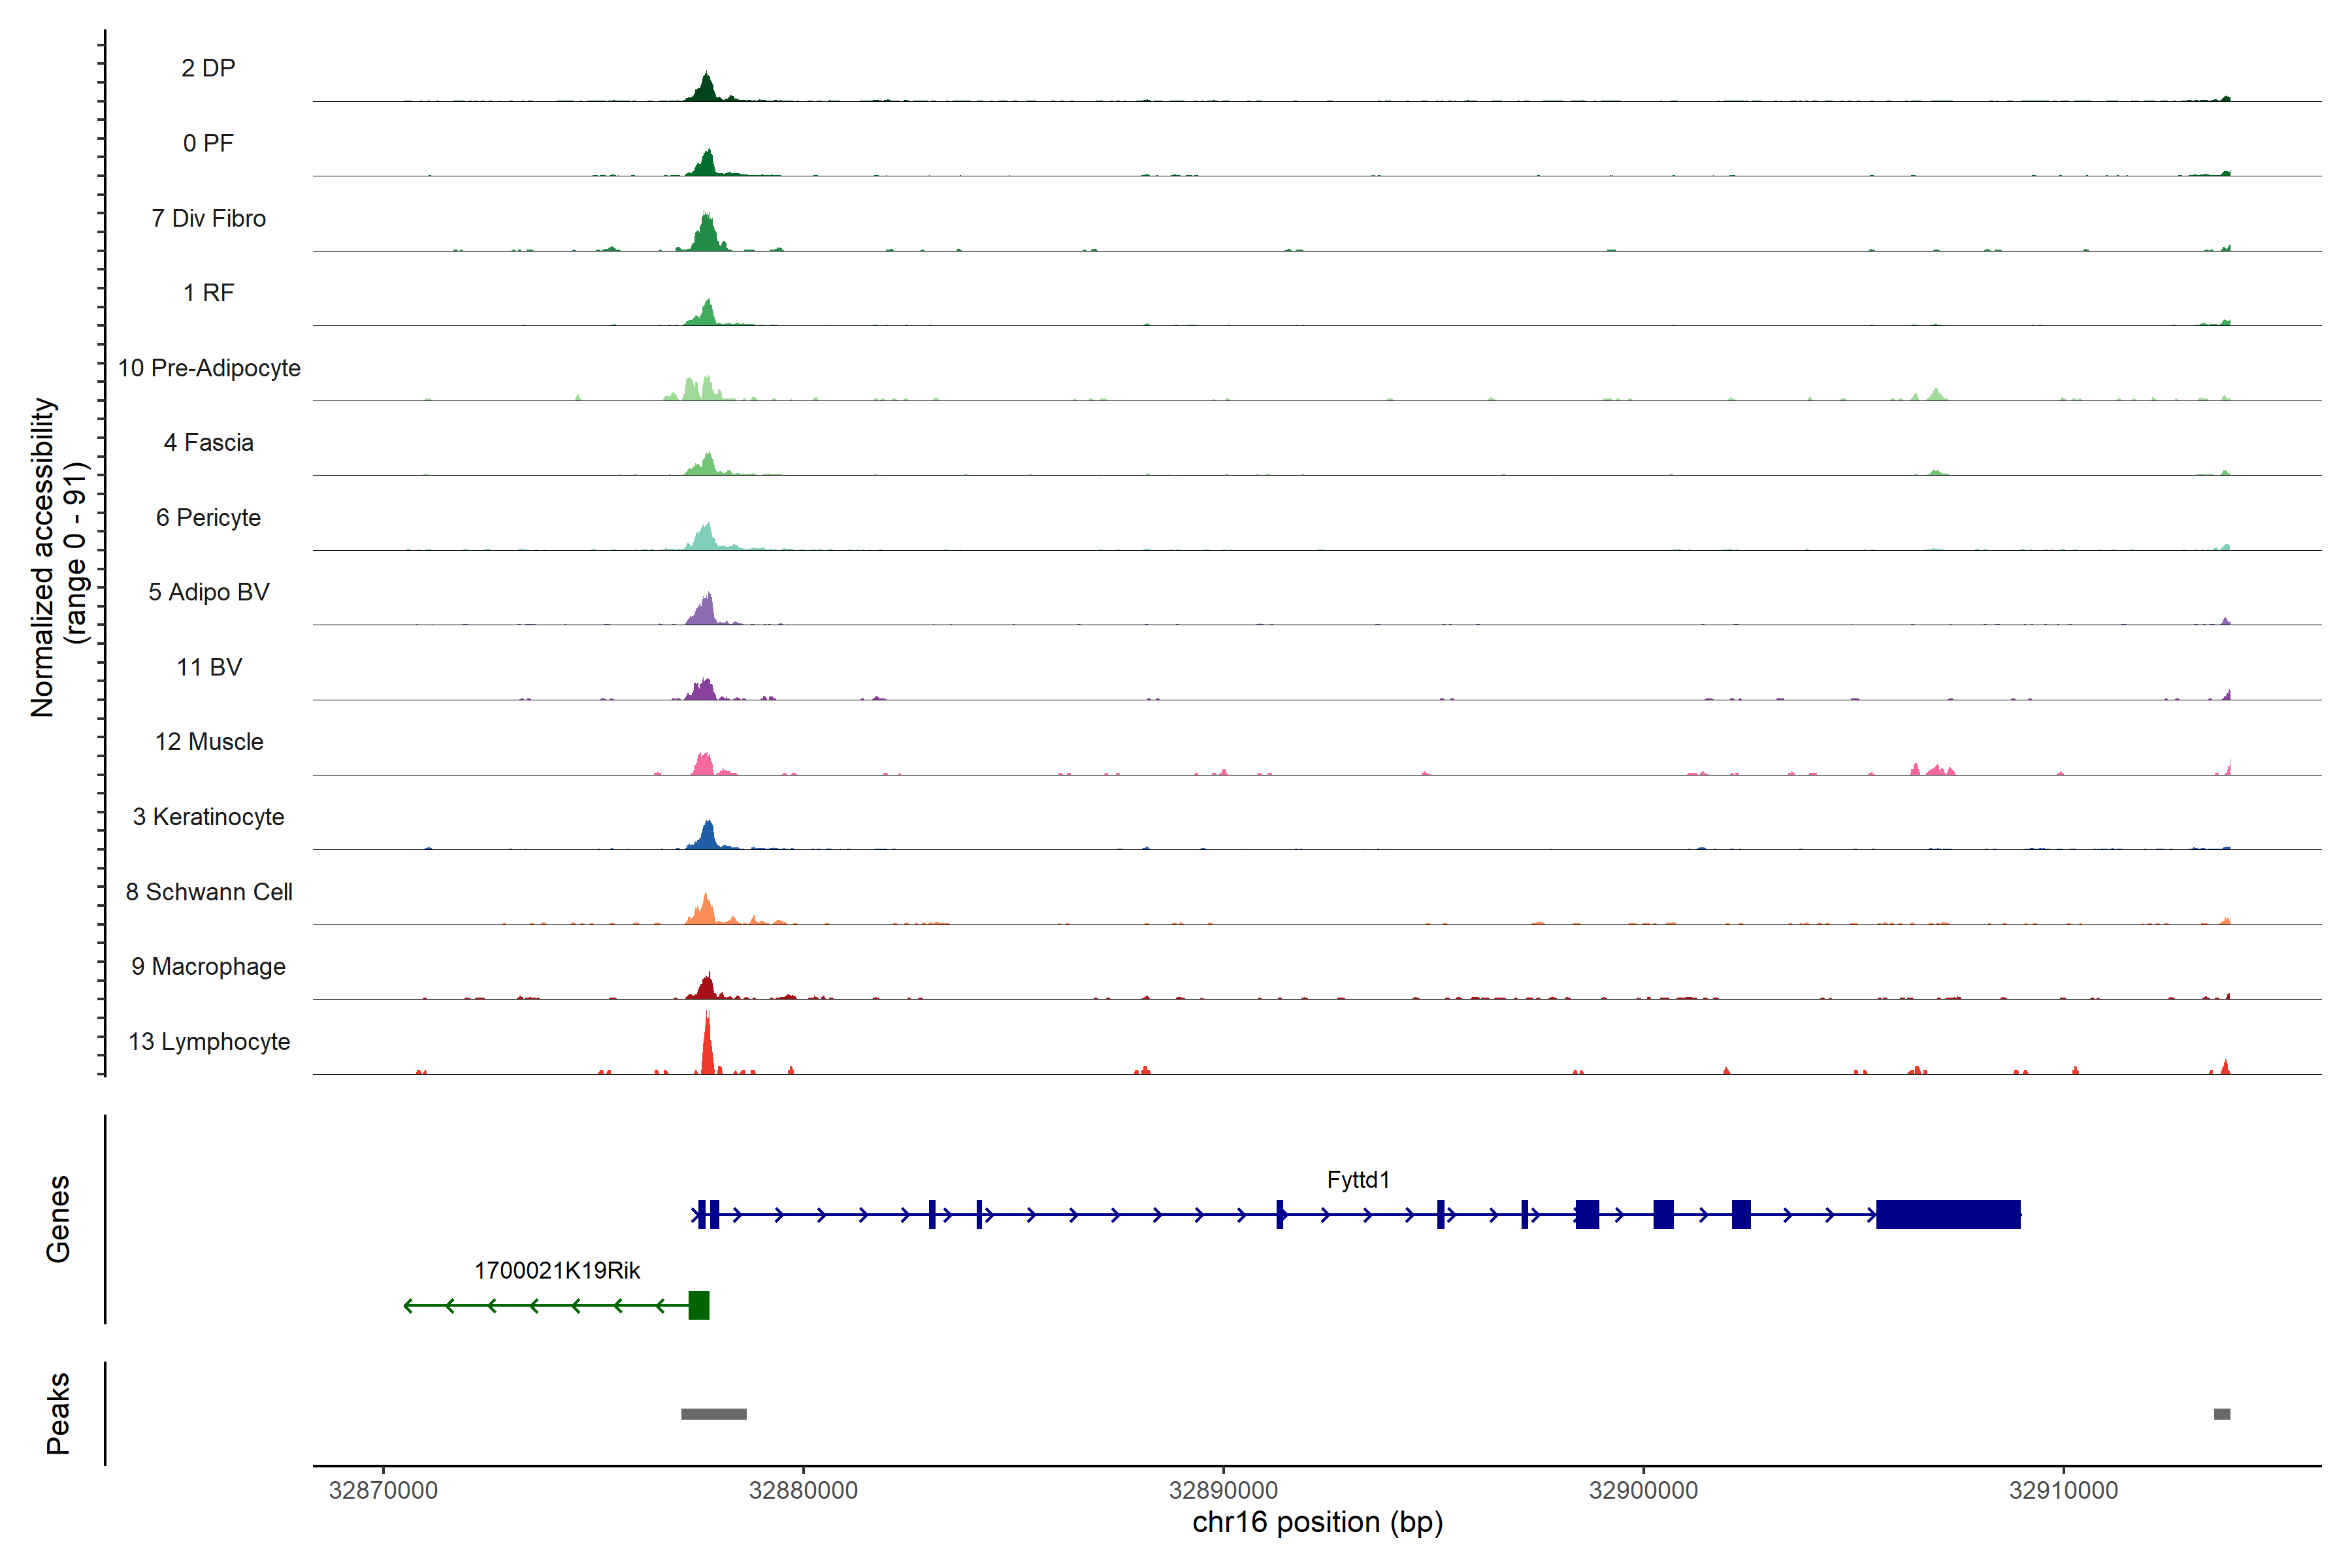Click the Peaks panel label
2352x1568 pixels.
click(58, 1413)
